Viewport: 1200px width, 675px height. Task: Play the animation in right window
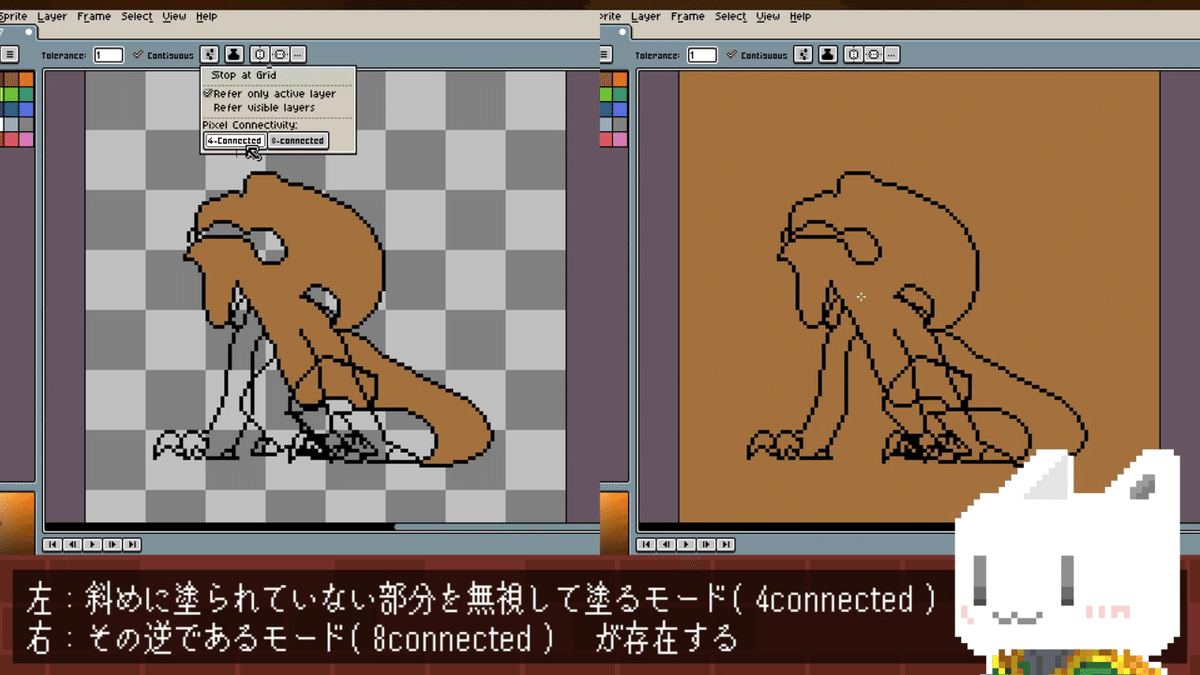pyautogui.click(x=686, y=545)
